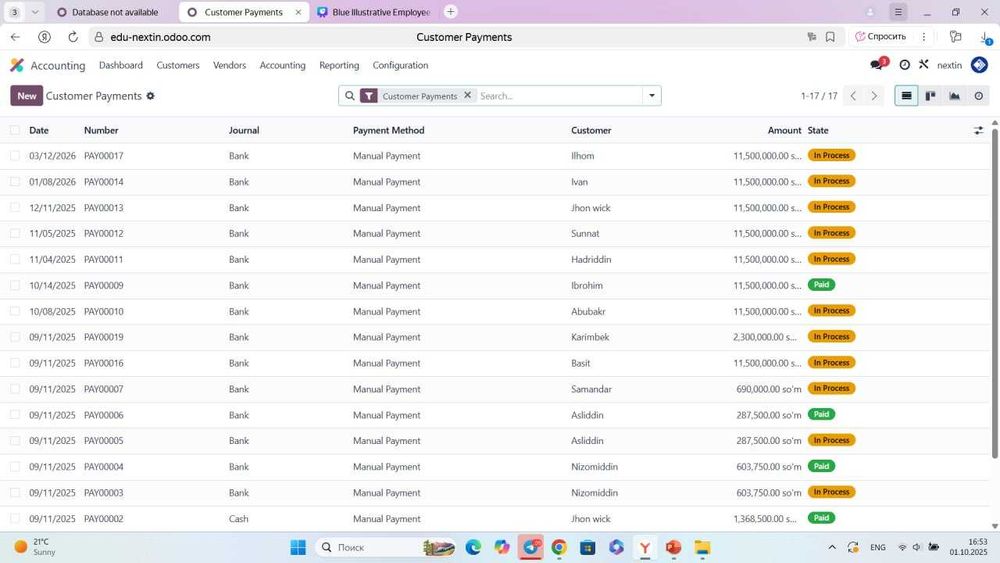The width and height of the screenshot is (1000, 563).
Task: Tick checkbox for PAY00004 row
Action: (15, 467)
